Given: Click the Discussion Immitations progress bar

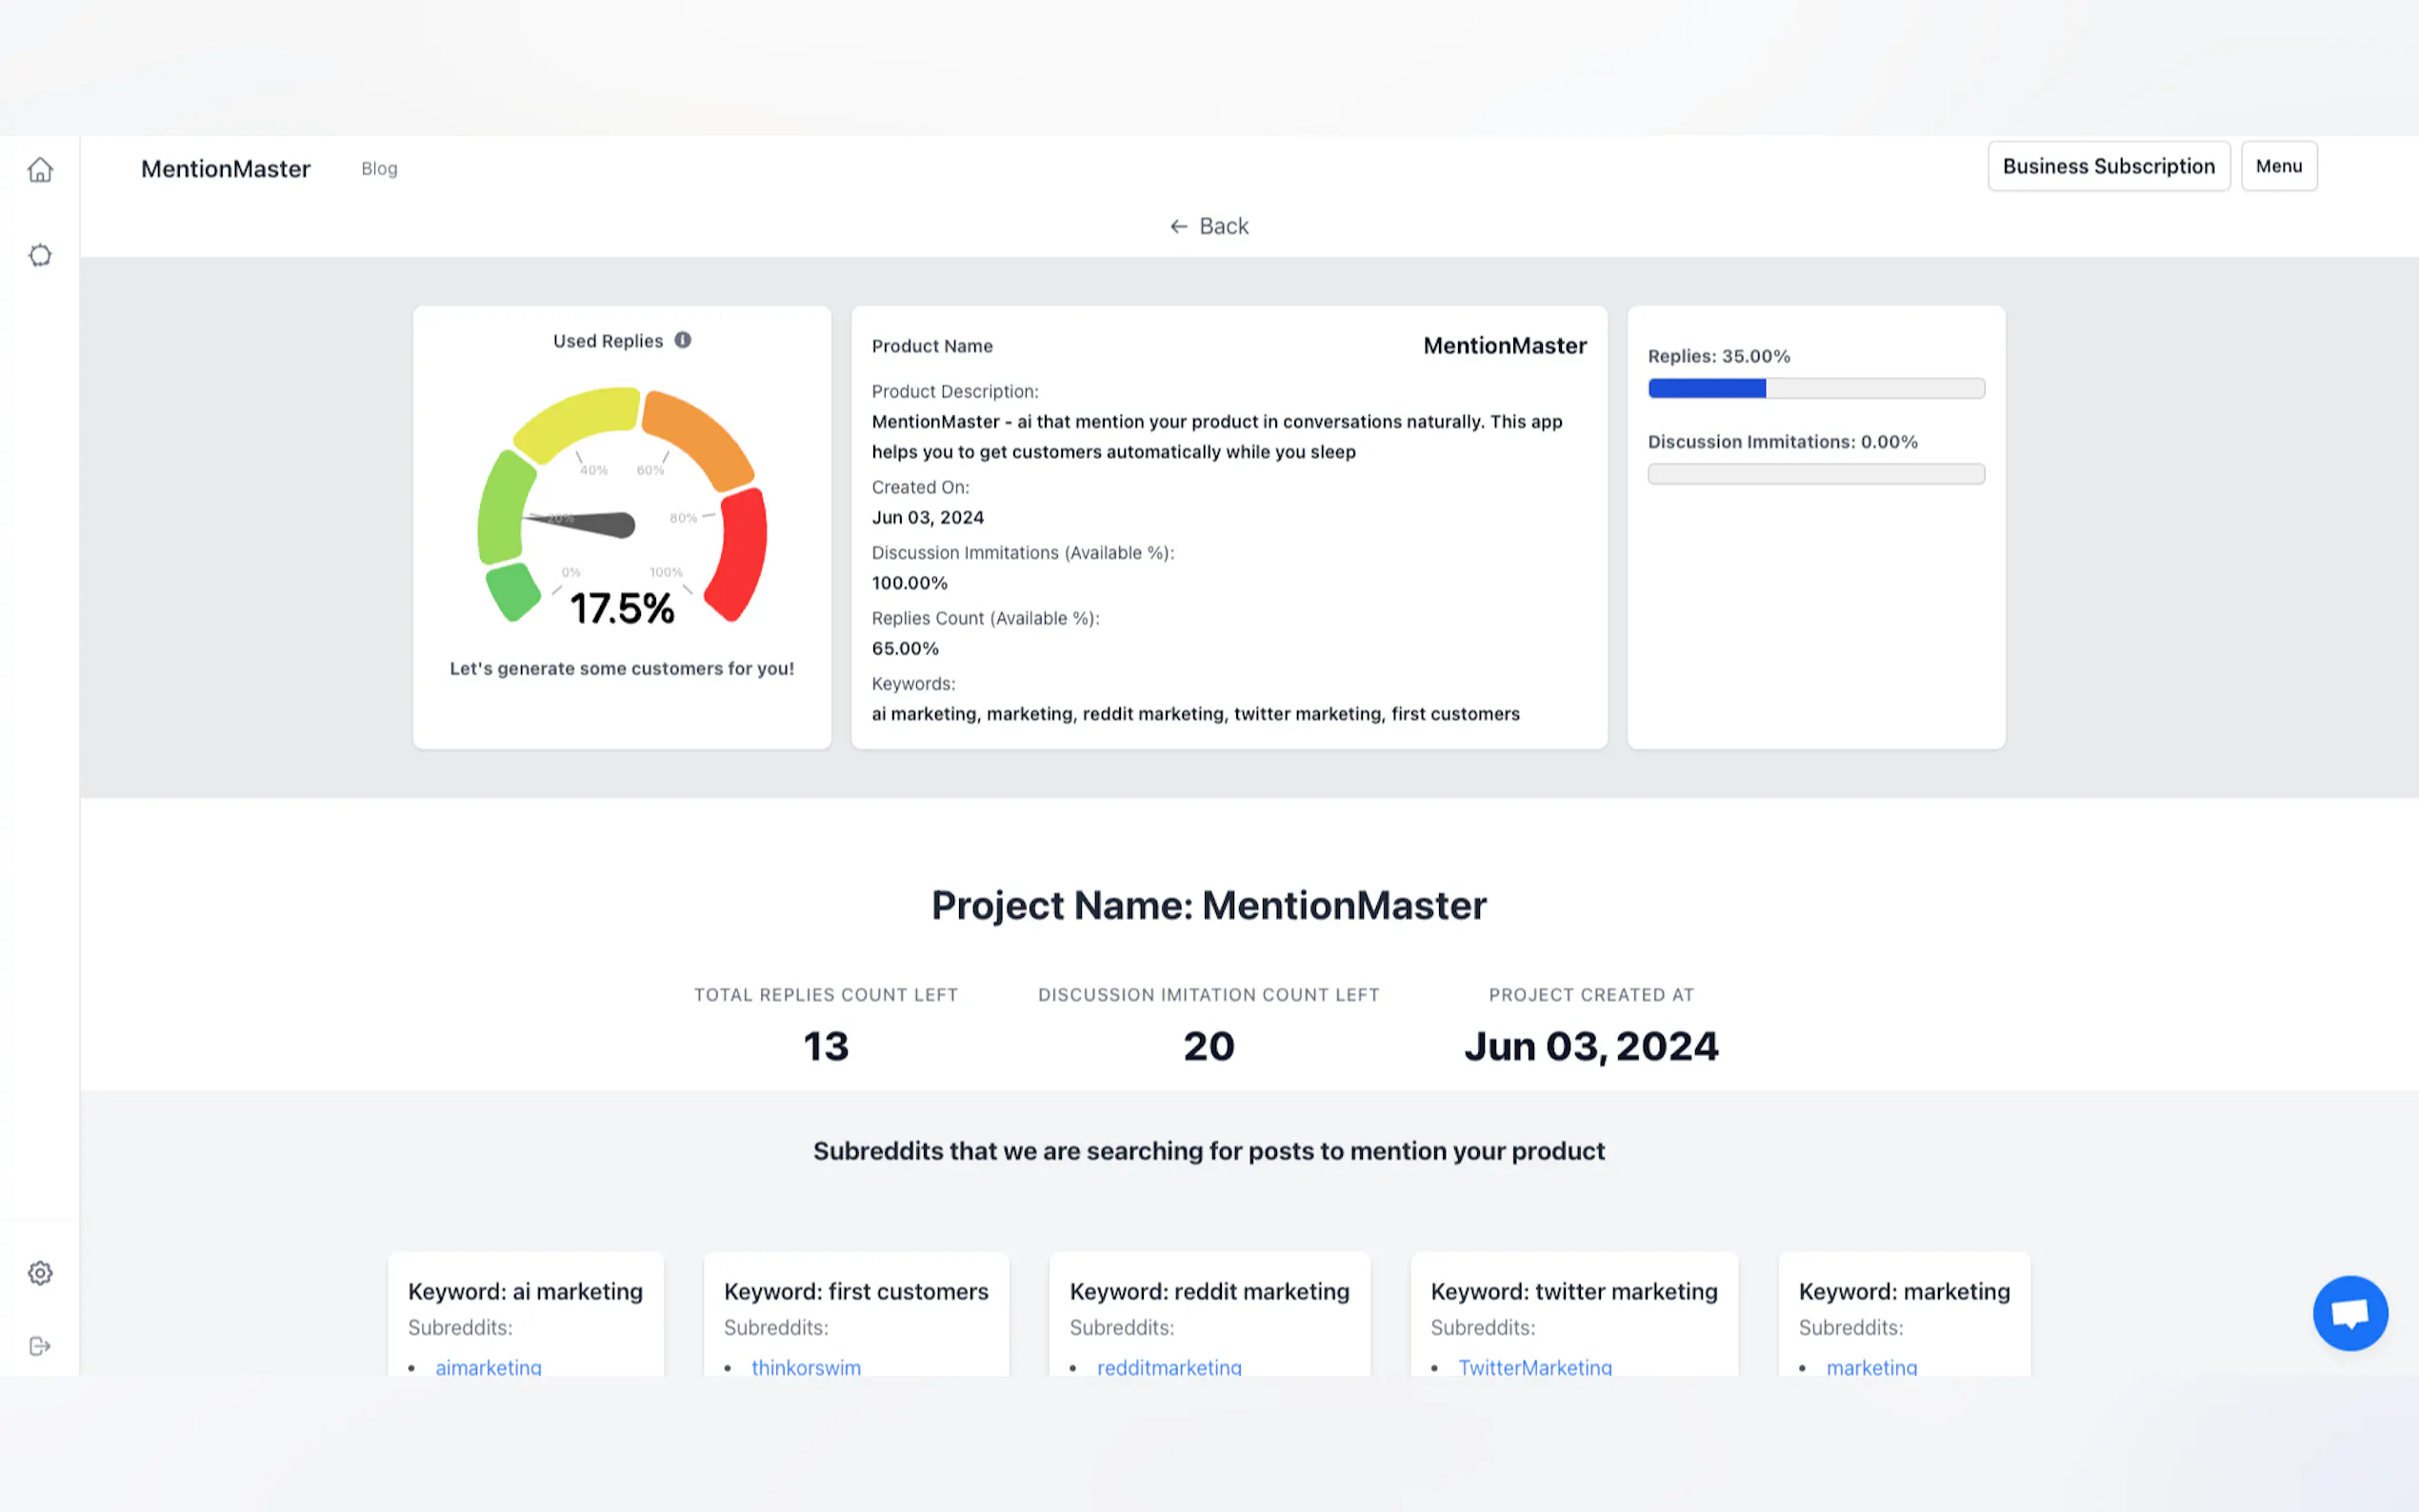Looking at the screenshot, I should click(1816, 474).
